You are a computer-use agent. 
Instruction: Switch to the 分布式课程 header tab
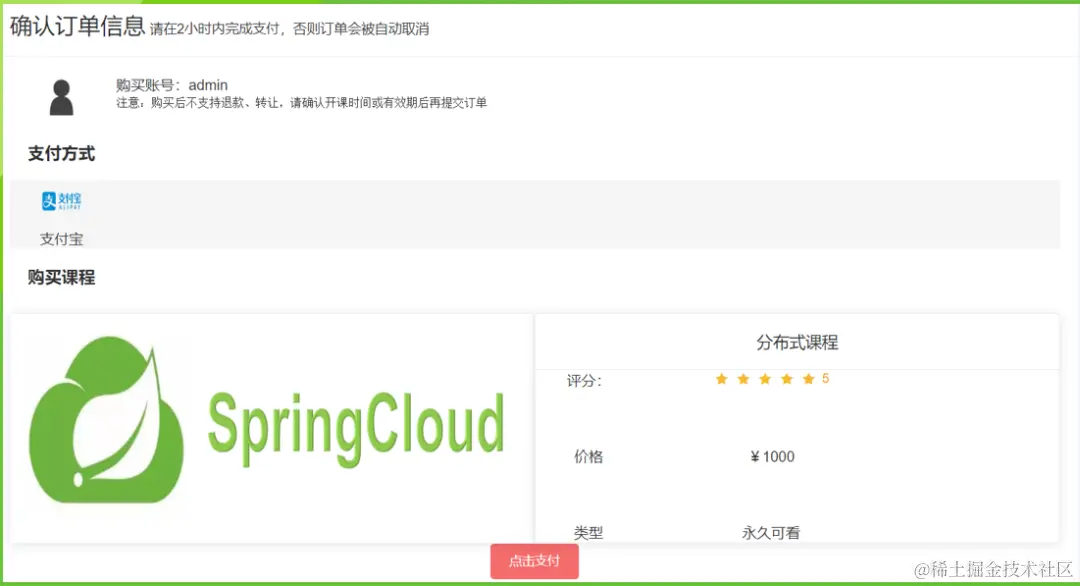tap(797, 342)
